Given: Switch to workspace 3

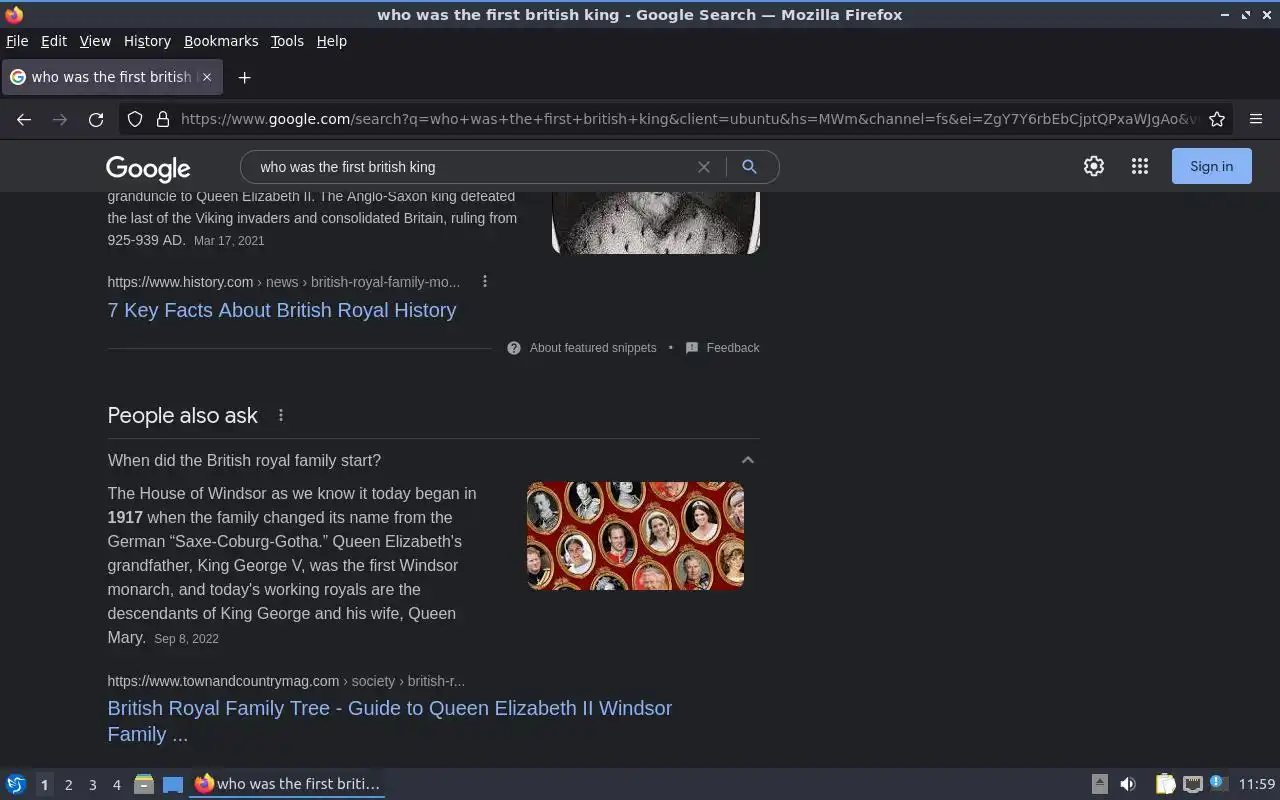Looking at the screenshot, I should 92,785.
